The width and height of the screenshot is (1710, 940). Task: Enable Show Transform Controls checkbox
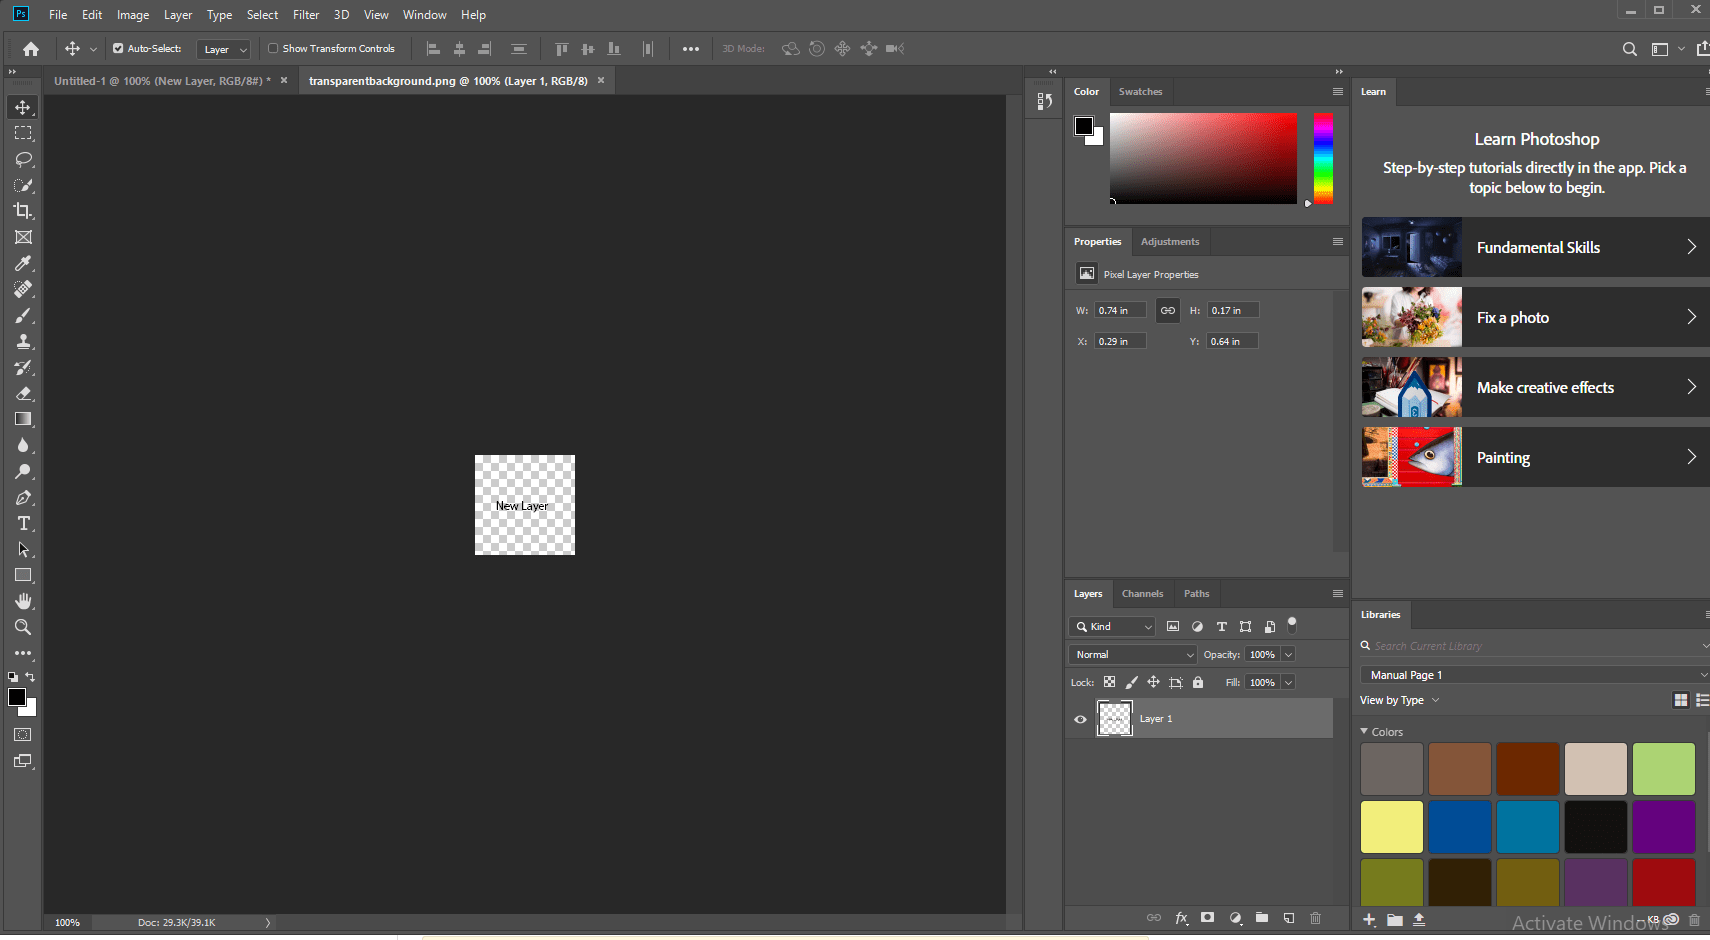[273, 48]
